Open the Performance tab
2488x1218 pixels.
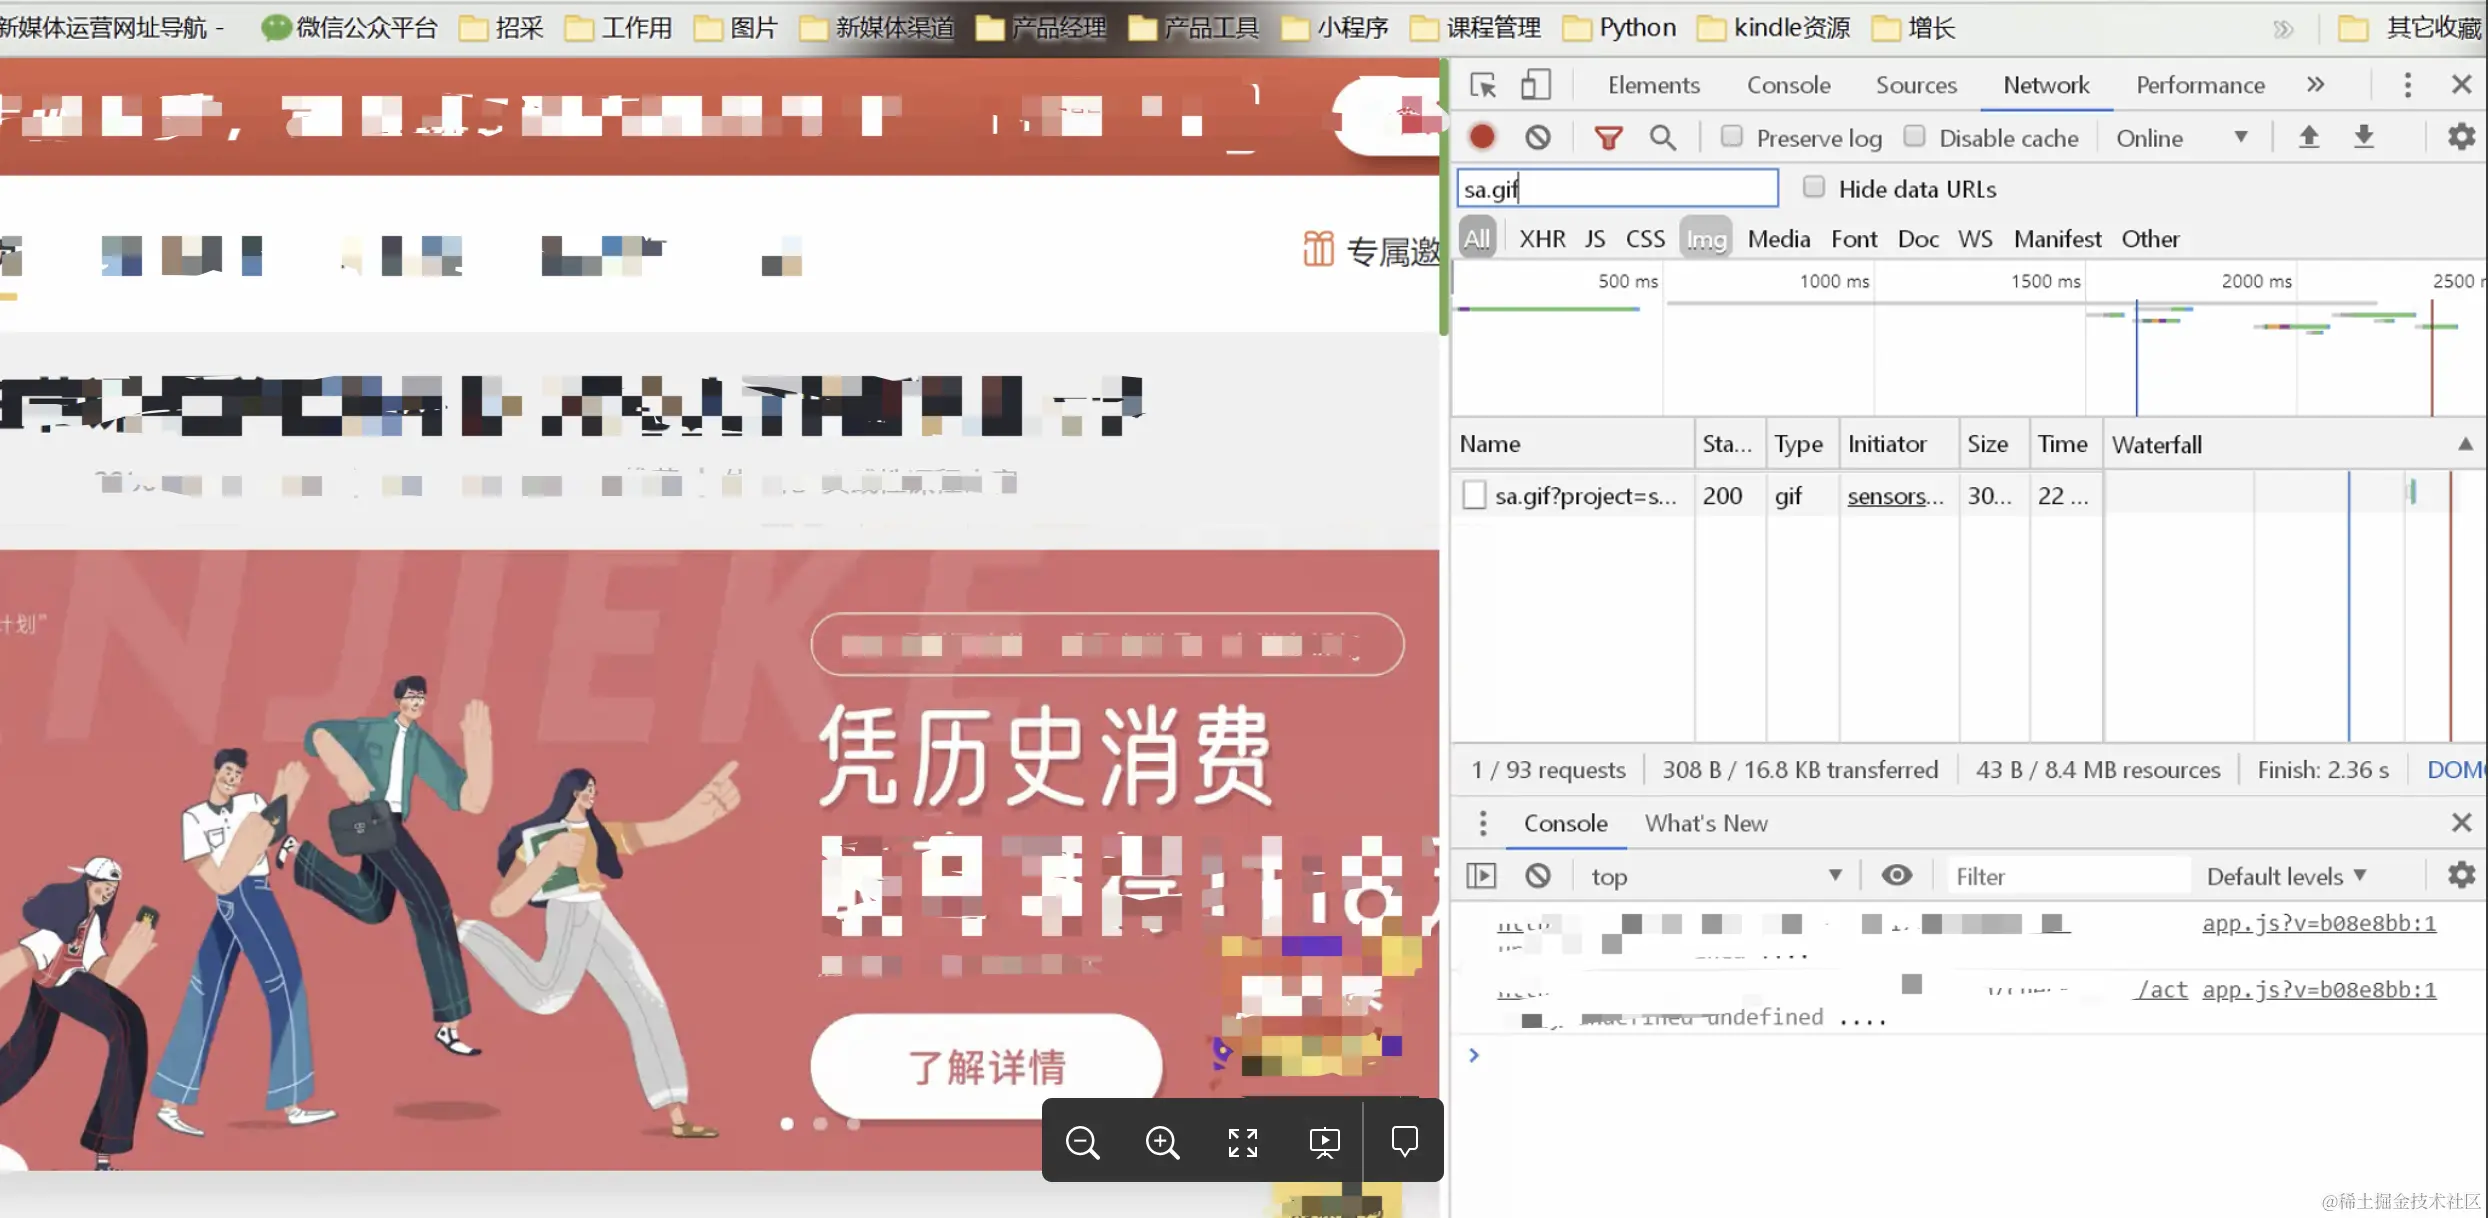(2199, 85)
